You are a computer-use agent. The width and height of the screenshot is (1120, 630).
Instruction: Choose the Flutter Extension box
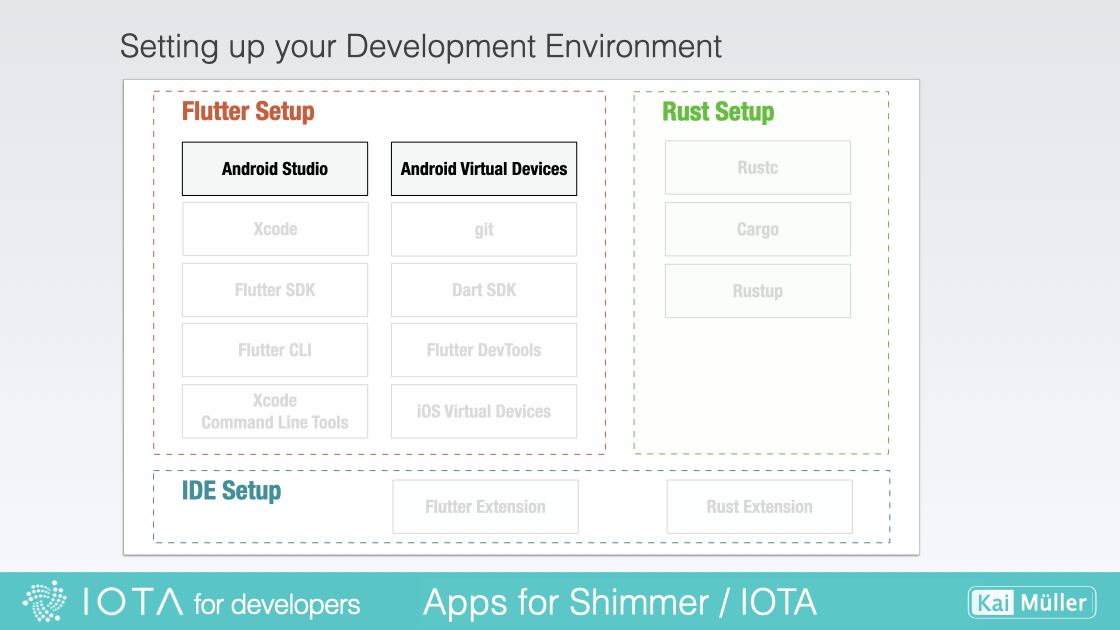point(485,506)
